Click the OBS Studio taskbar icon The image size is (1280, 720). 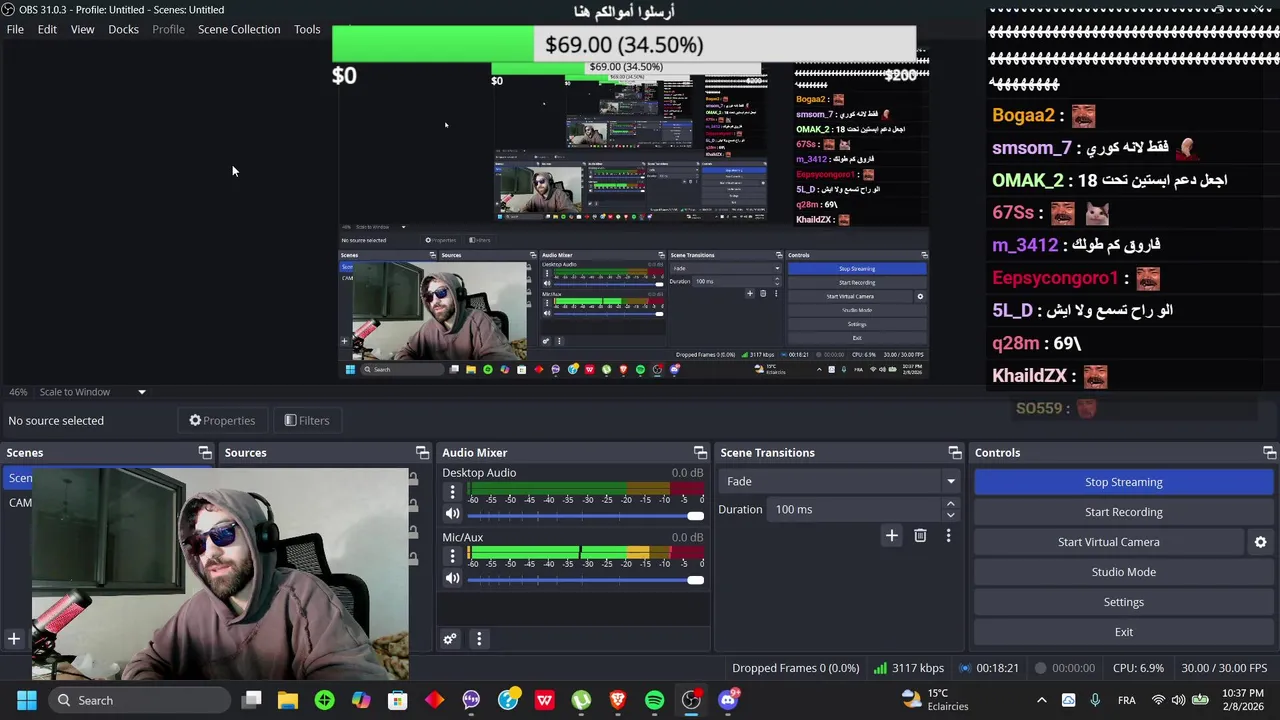click(x=691, y=700)
